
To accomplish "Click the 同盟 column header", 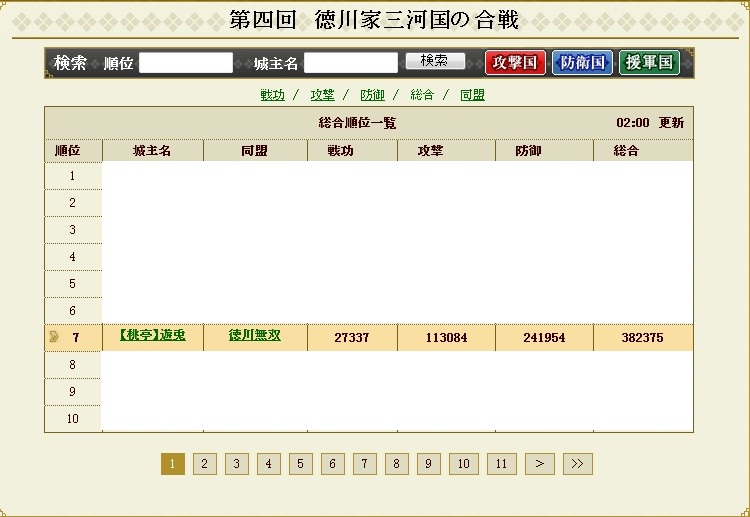I will (255, 151).
